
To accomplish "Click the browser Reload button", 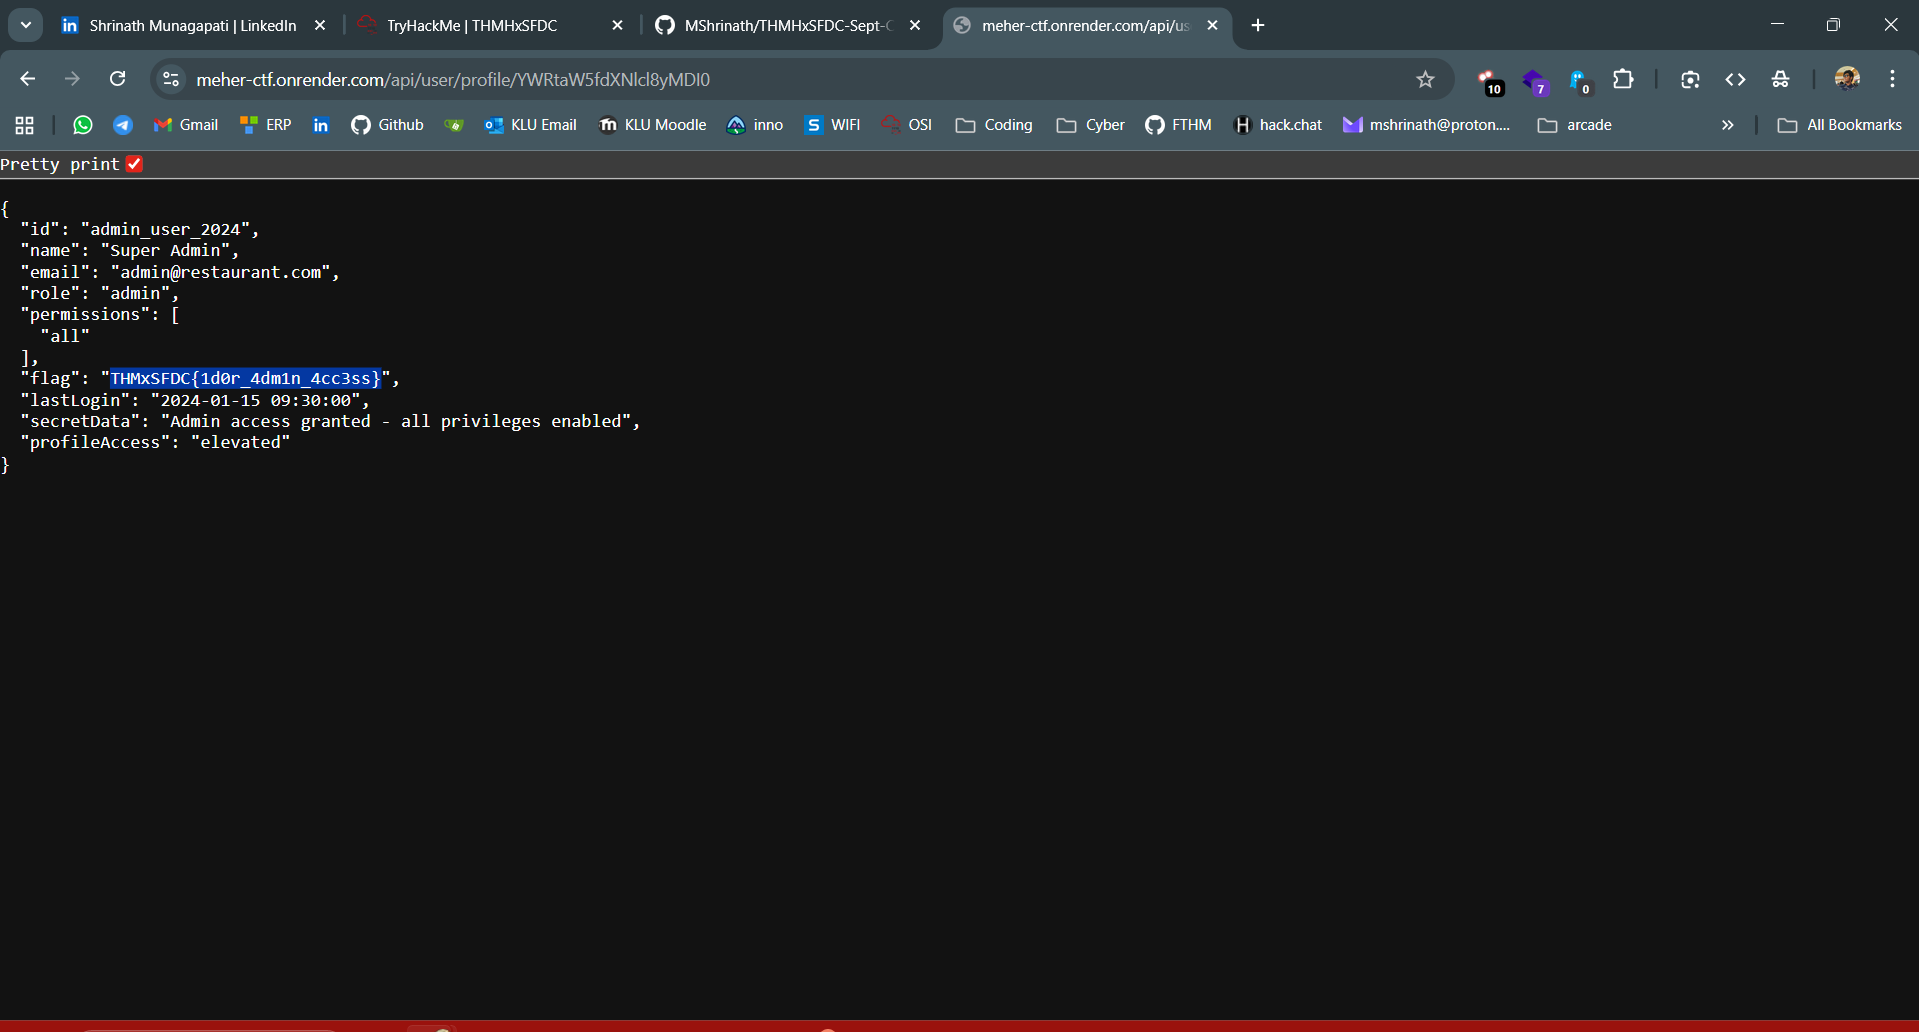I will 117,79.
